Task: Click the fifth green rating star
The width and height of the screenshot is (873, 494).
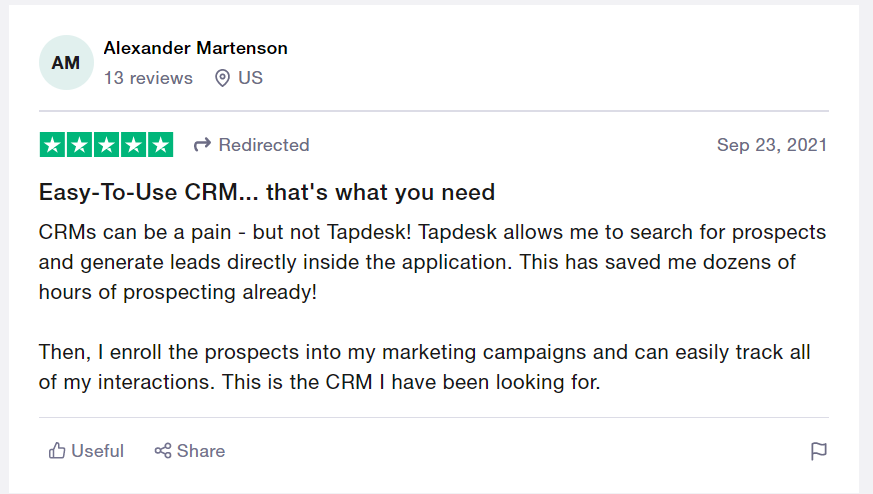Action: (x=160, y=145)
